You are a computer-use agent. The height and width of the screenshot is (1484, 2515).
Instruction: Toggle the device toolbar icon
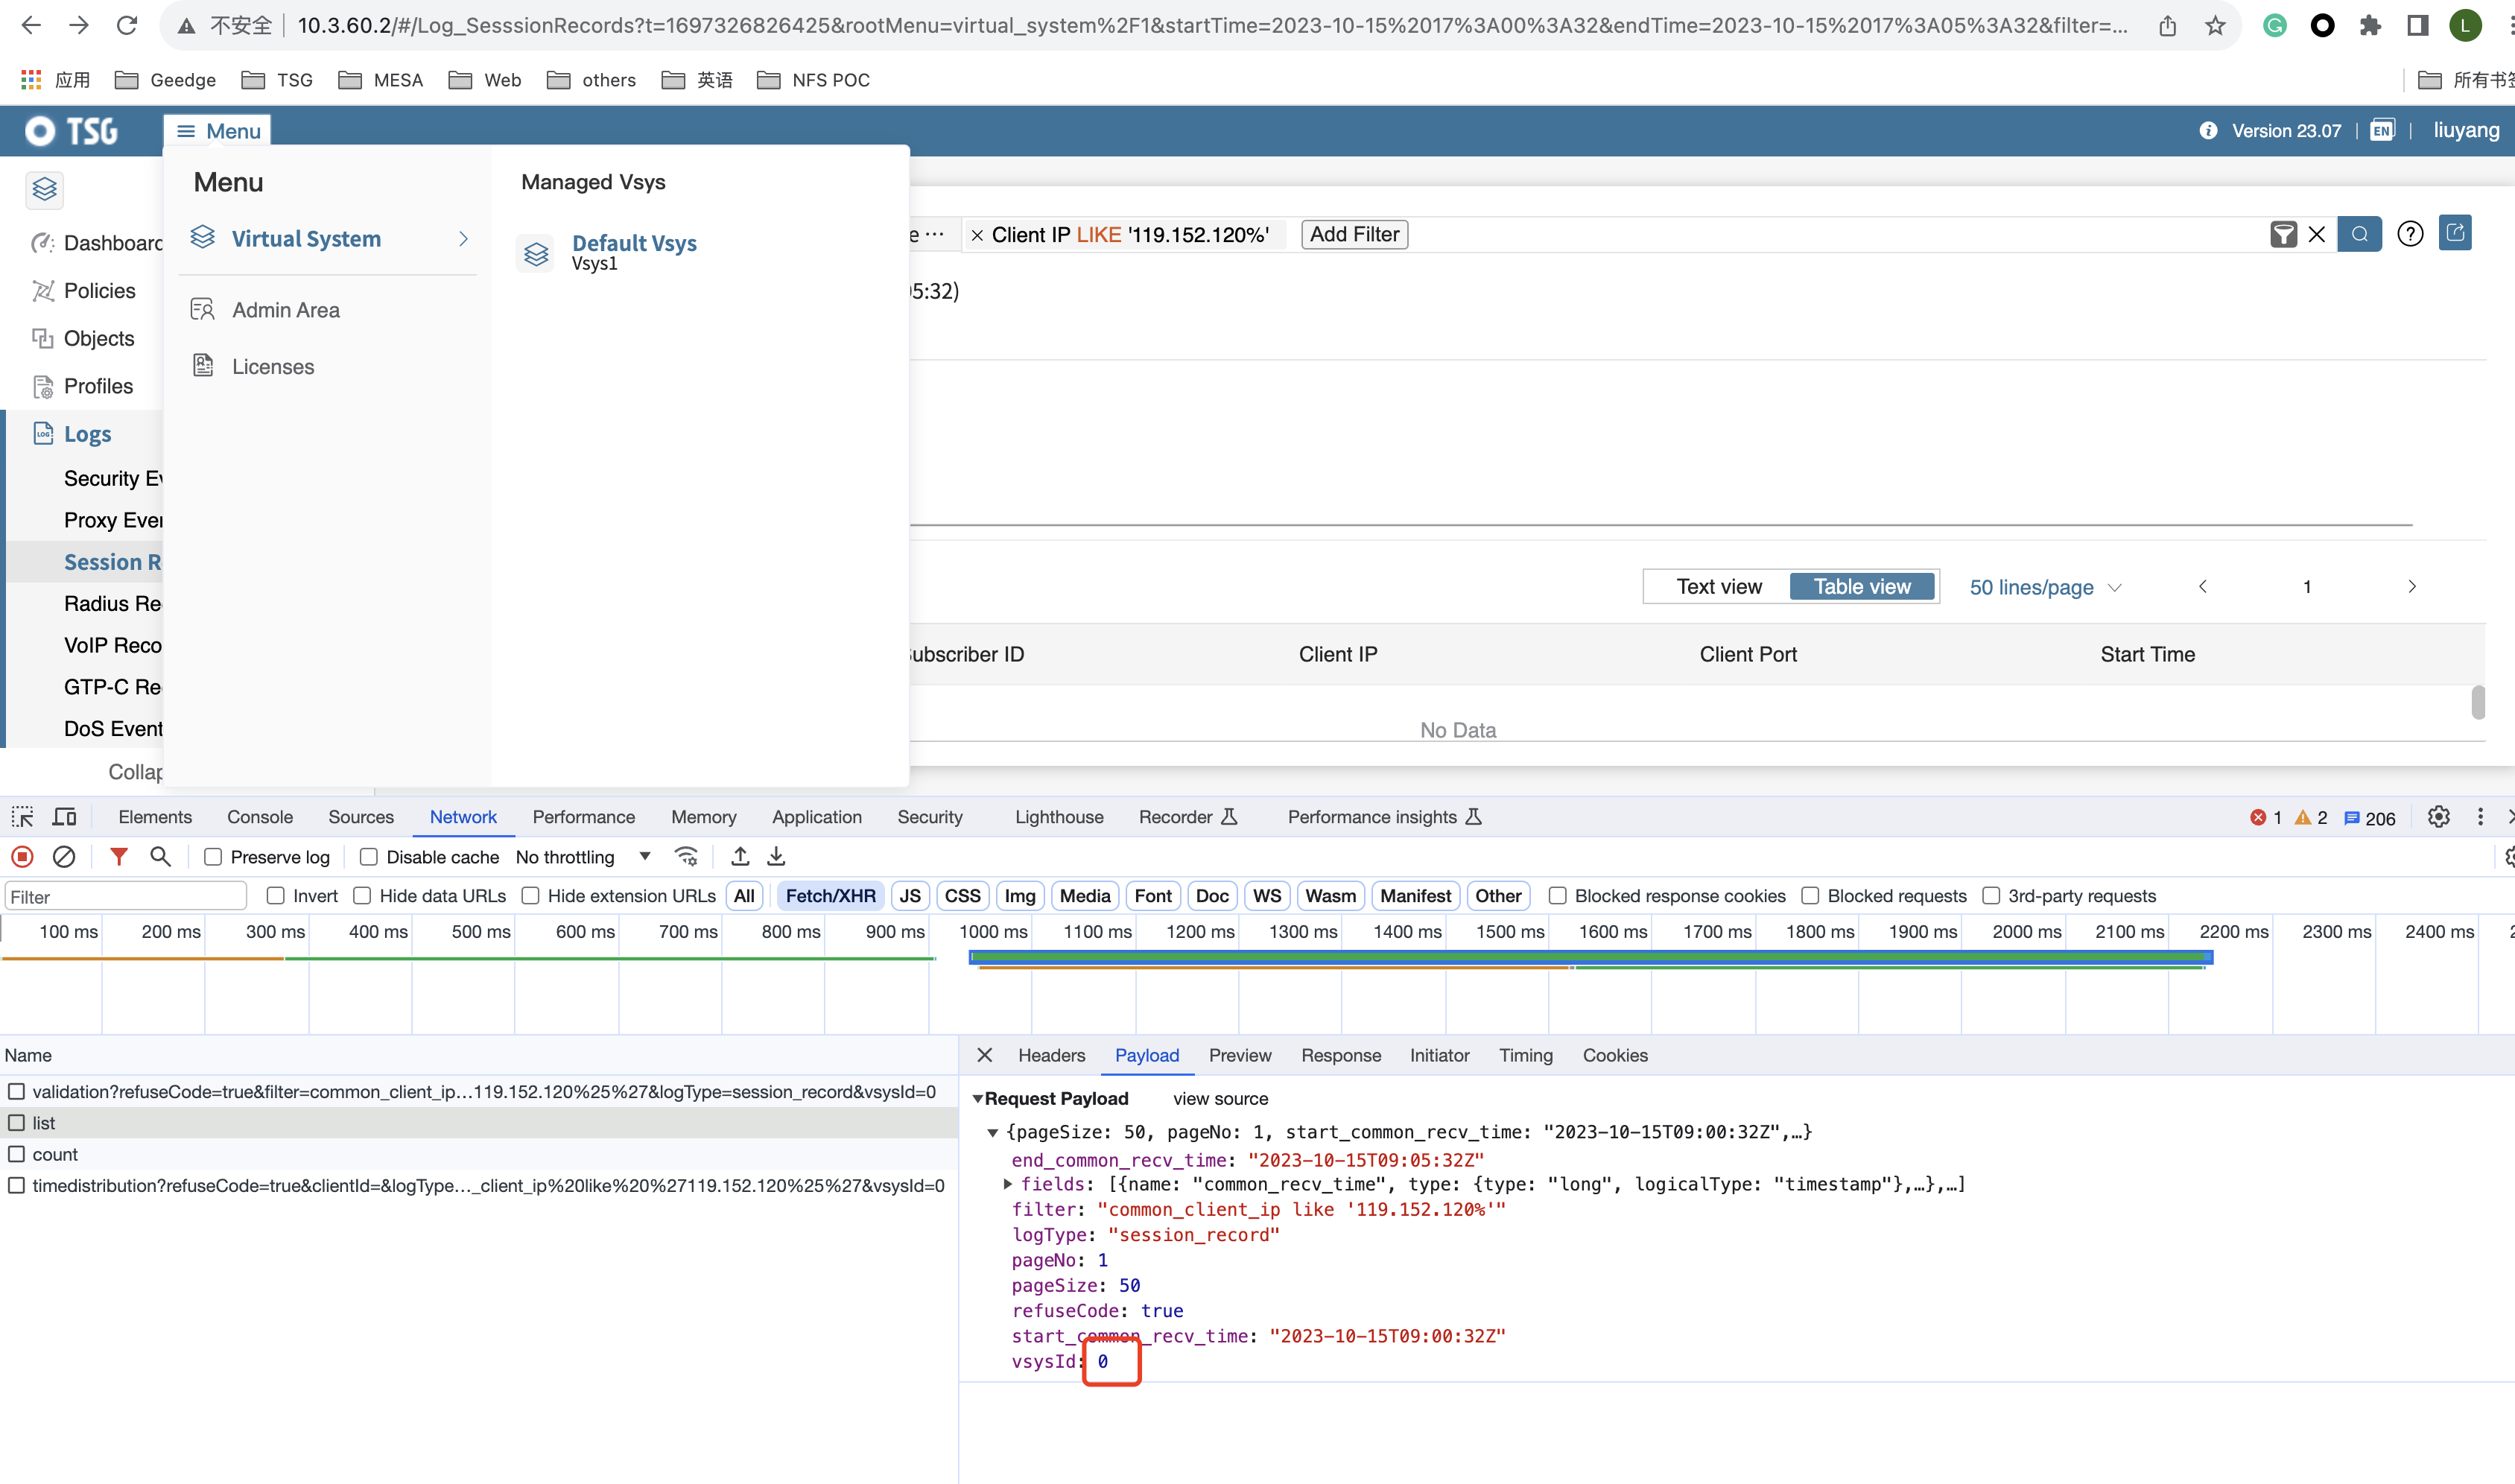[64, 817]
